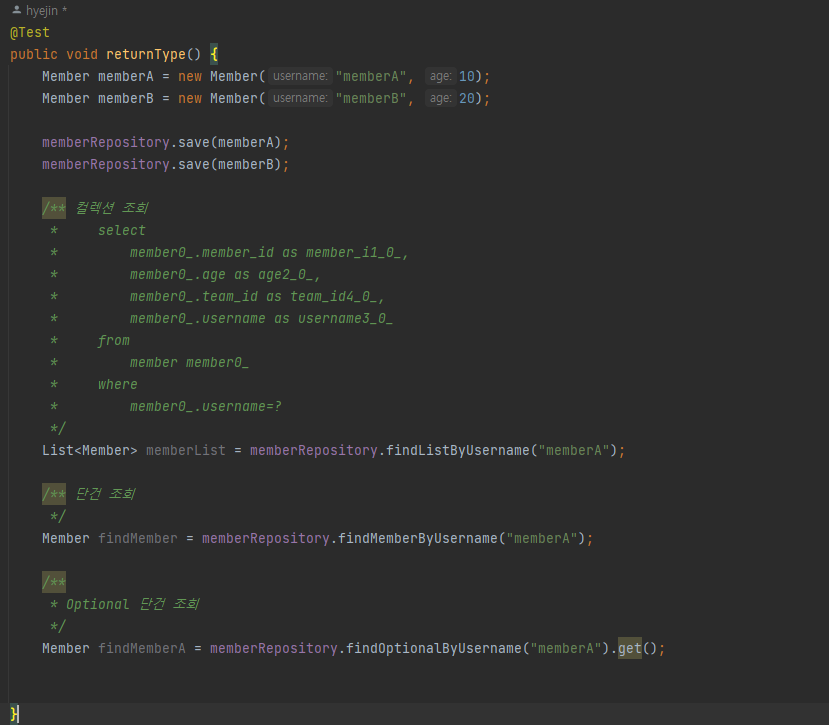Click the '단건 조회' comment header
Image resolution: width=829 pixels, height=725 pixels.
tap(105, 494)
